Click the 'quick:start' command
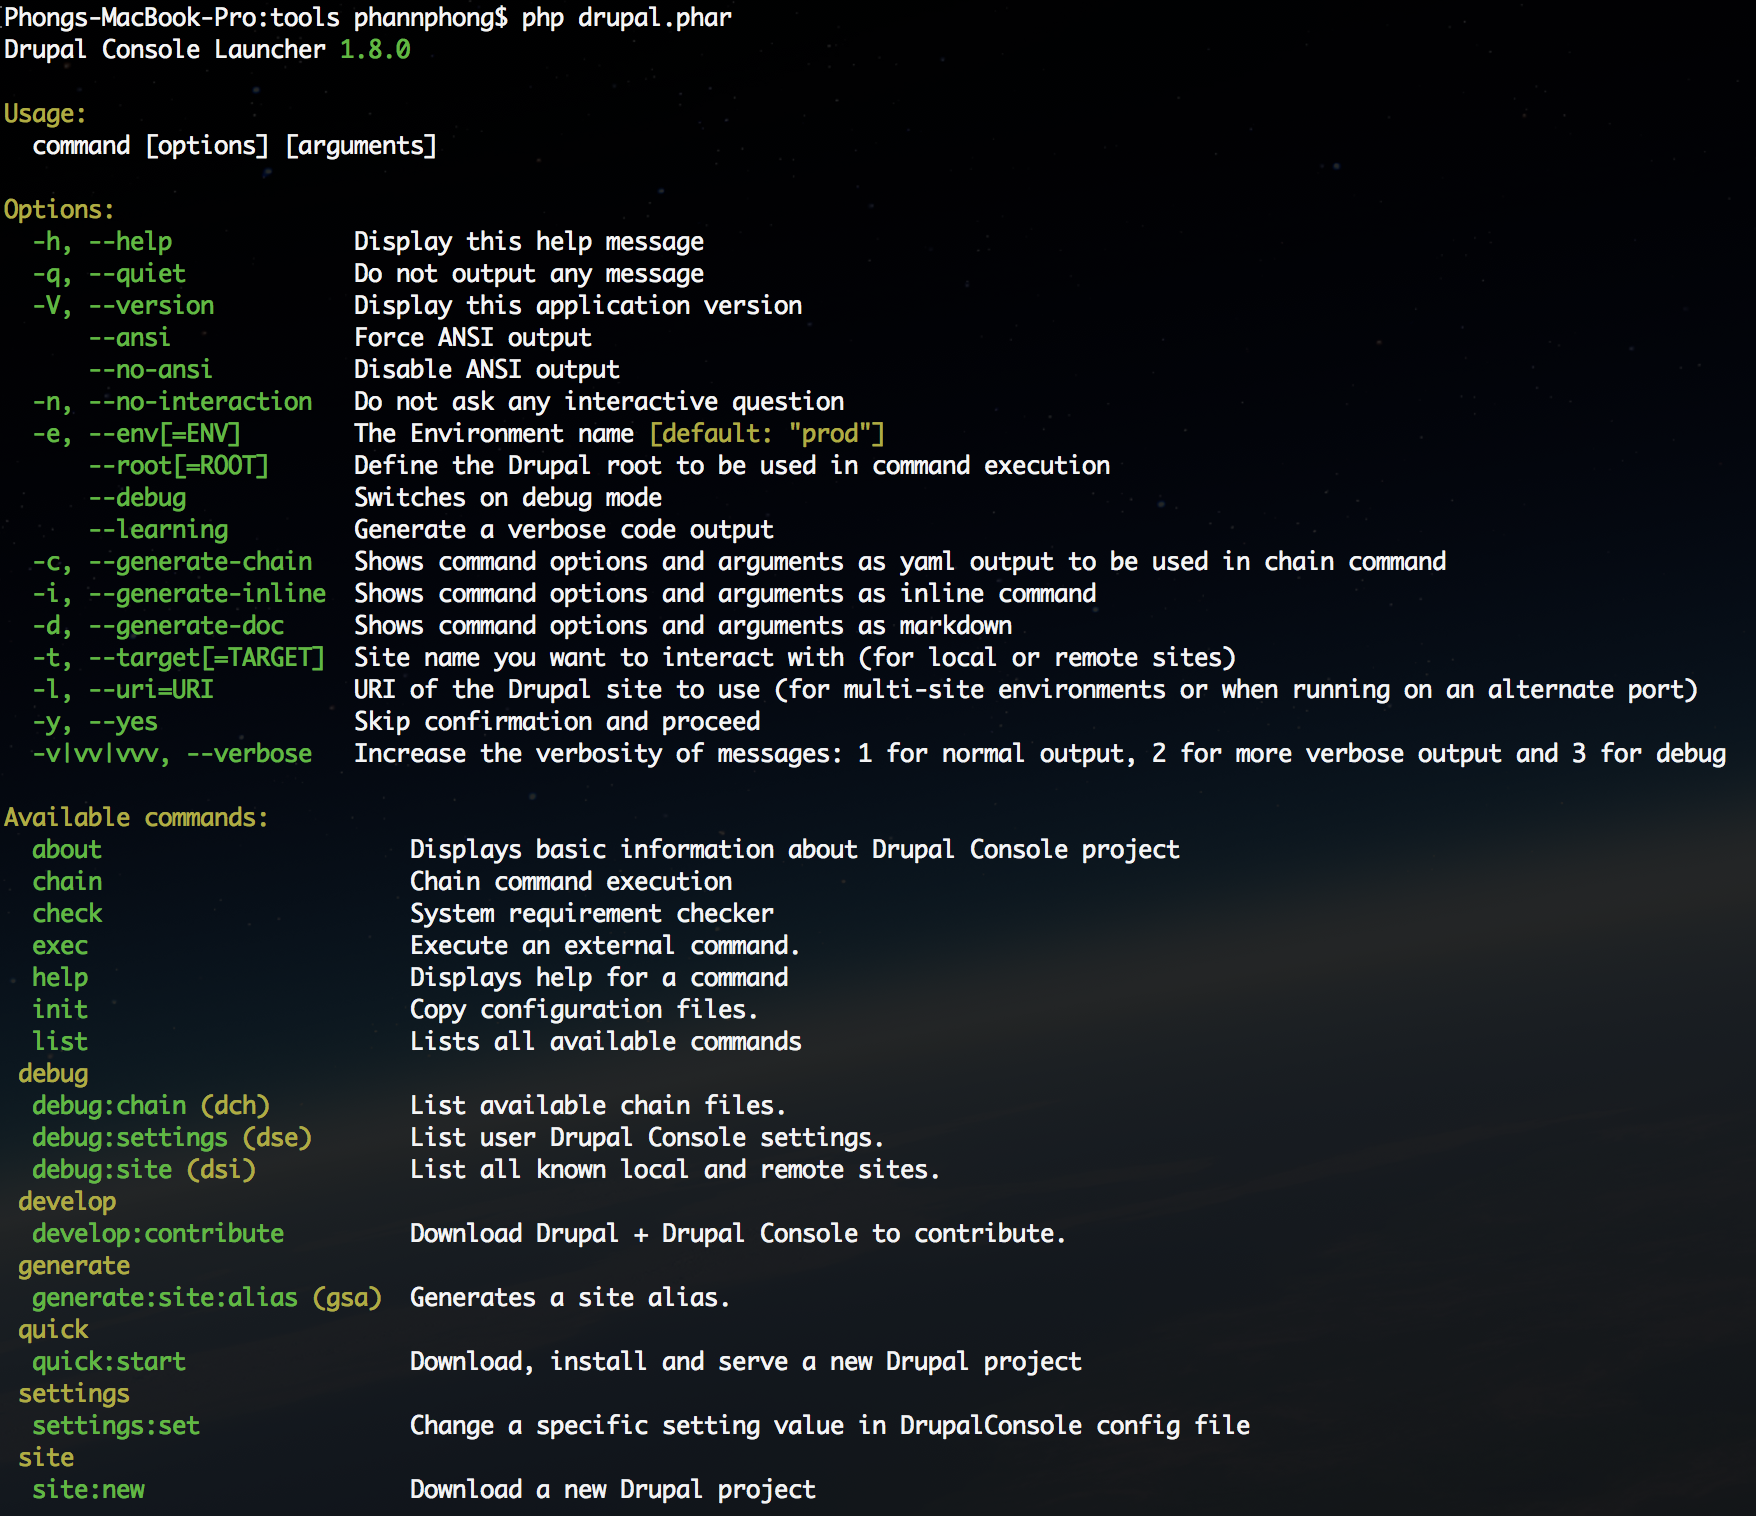1756x1516 pixels. tap(109, 1362)
